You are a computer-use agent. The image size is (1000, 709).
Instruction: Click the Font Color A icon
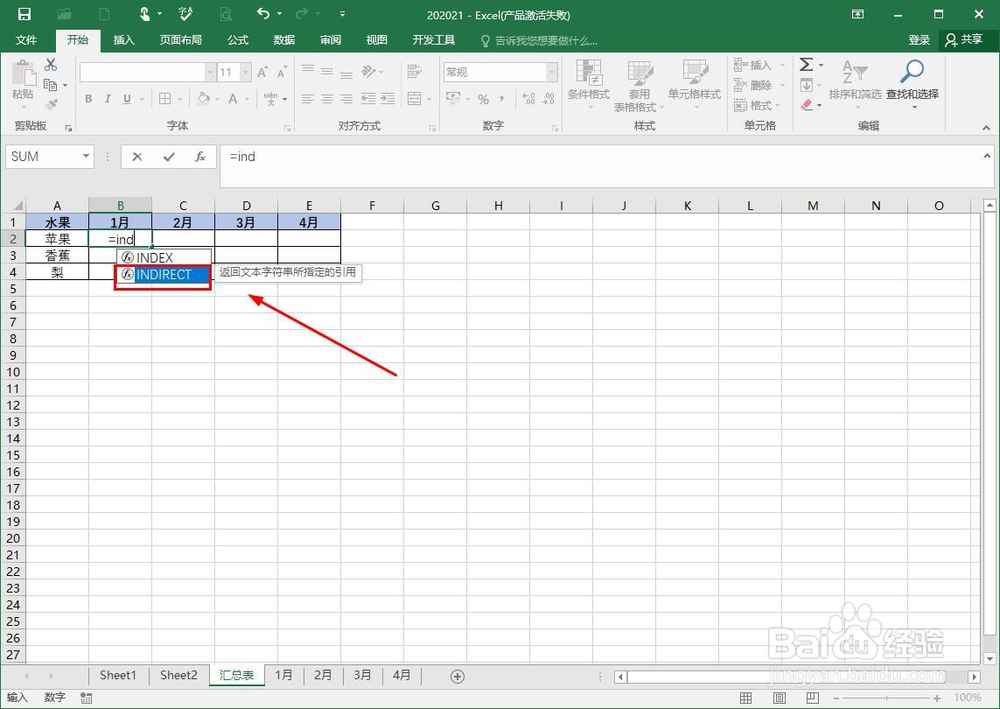point(233,99)
